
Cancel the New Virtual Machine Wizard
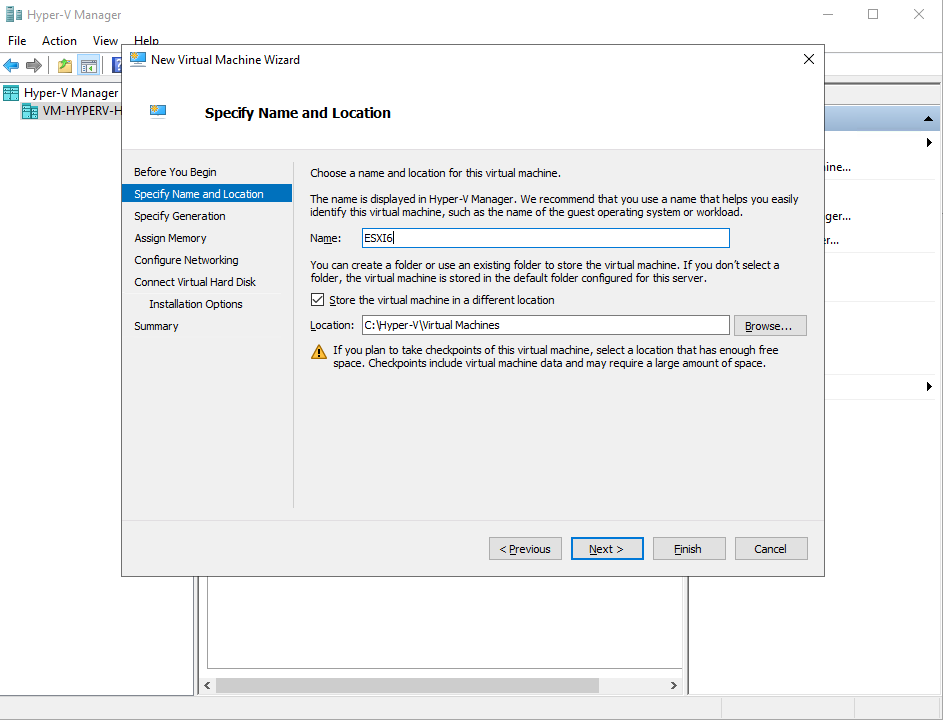click(771, 549)
